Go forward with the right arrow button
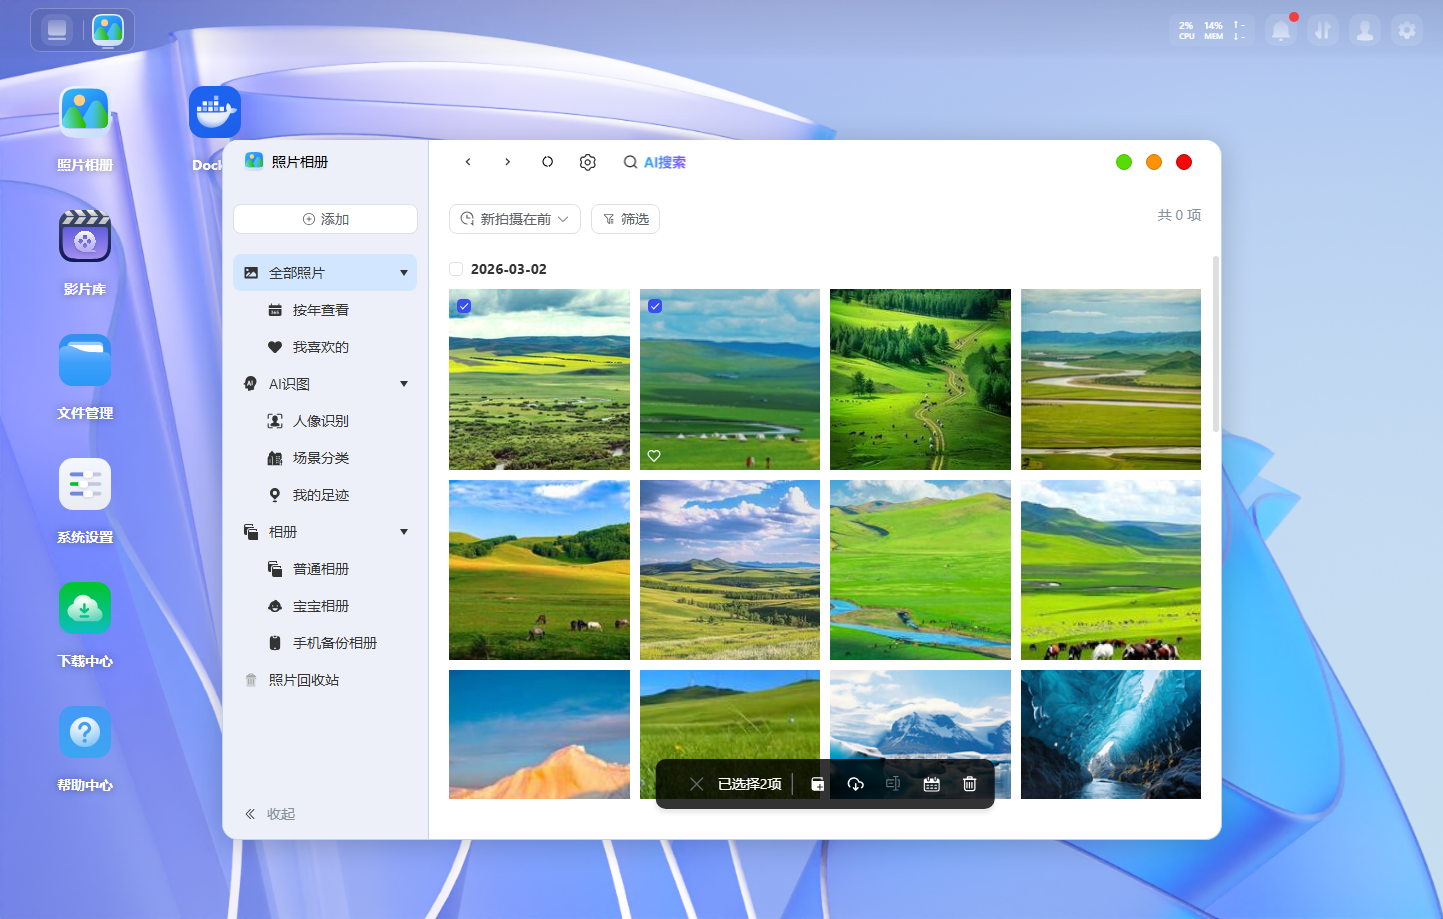 [x=508, y=162]
